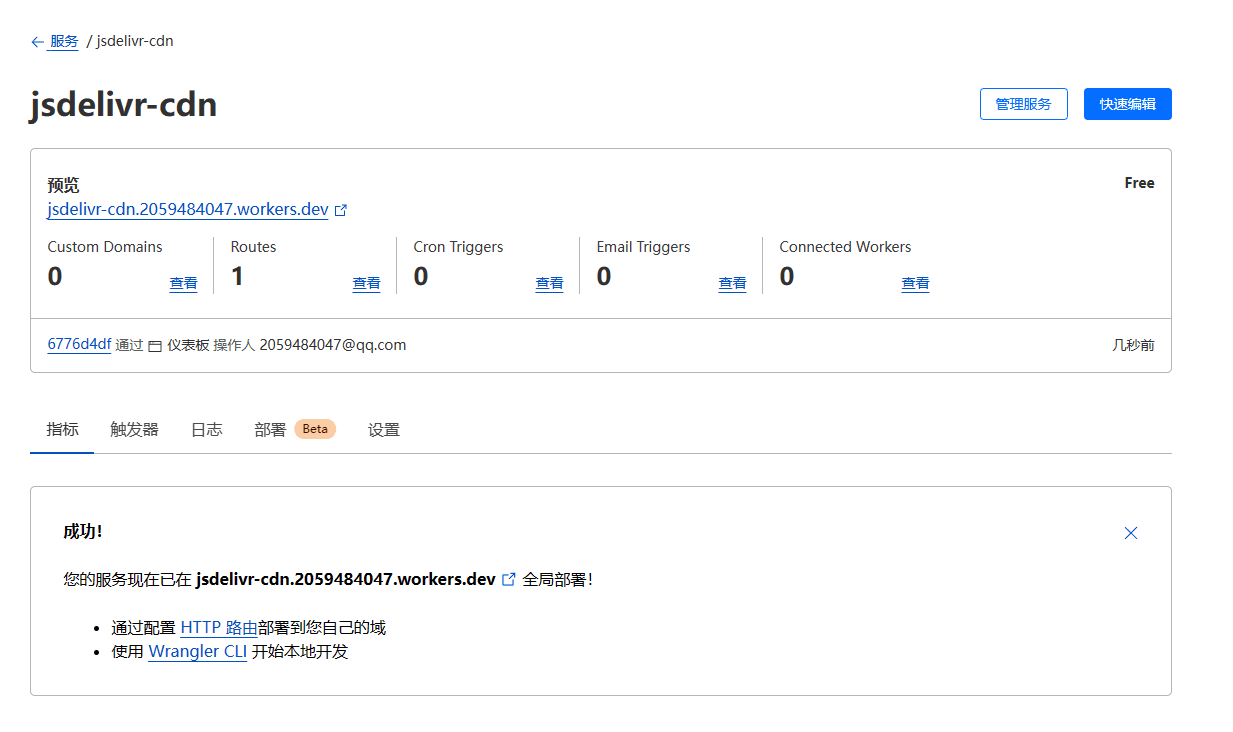View Custom Domains via 查看 link

click(x=183, y=284)
